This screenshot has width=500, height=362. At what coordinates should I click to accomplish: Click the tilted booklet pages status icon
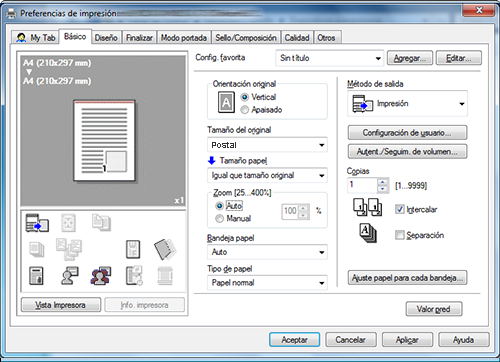pos(165,249)
